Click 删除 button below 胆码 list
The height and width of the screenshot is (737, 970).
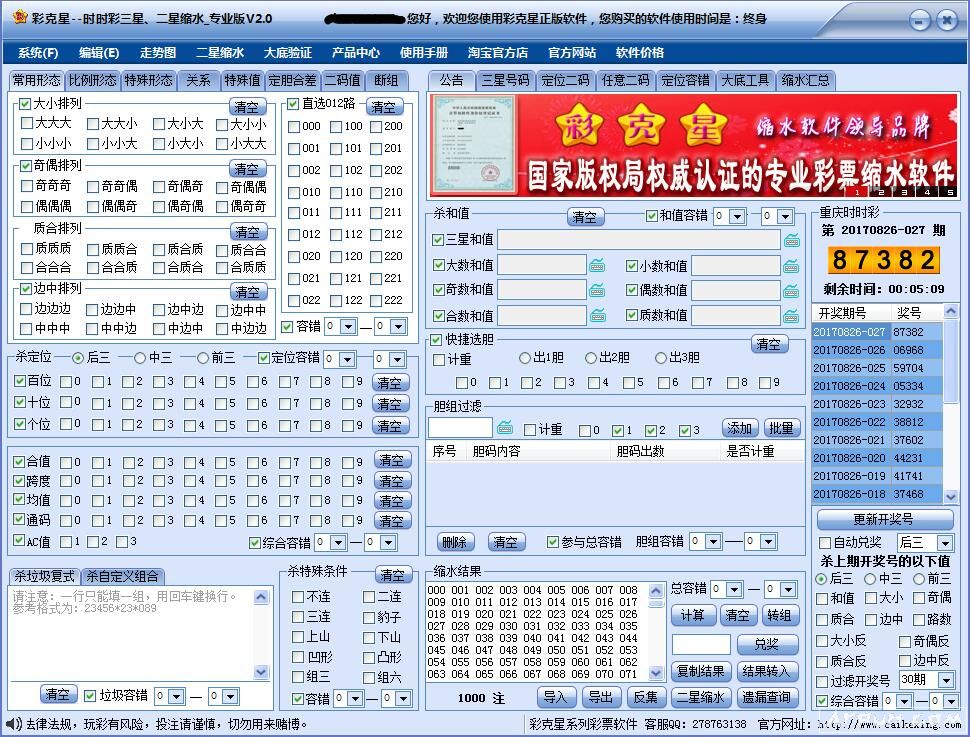(455, 542)
